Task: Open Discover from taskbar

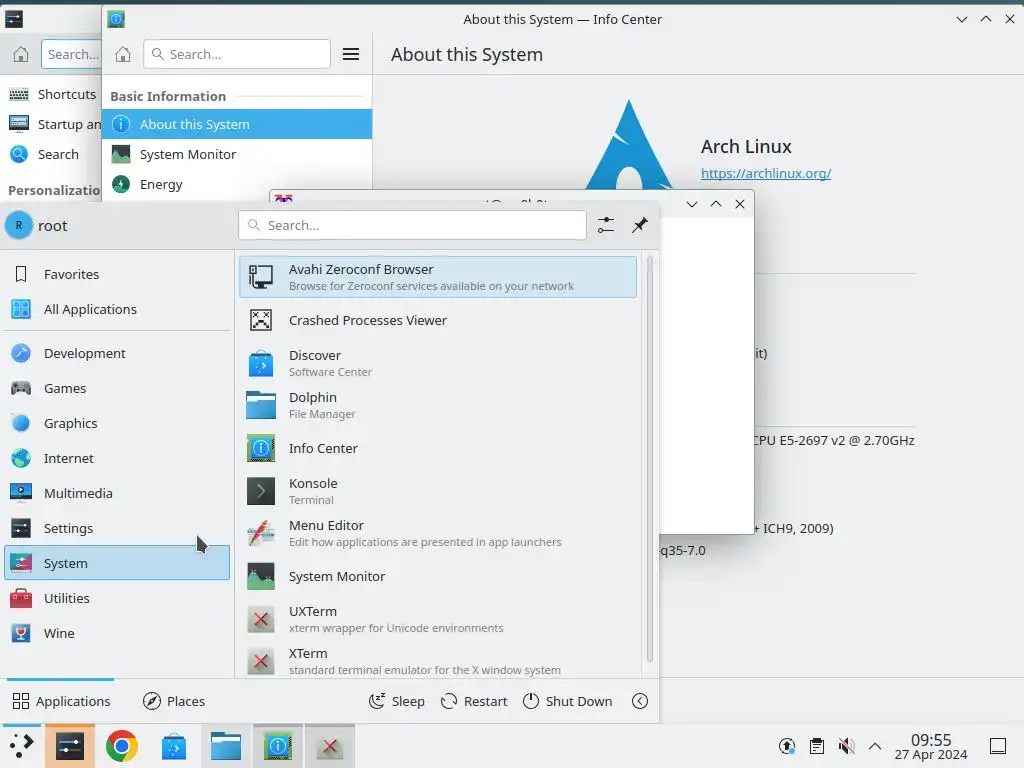Action: tap(174, 746)
